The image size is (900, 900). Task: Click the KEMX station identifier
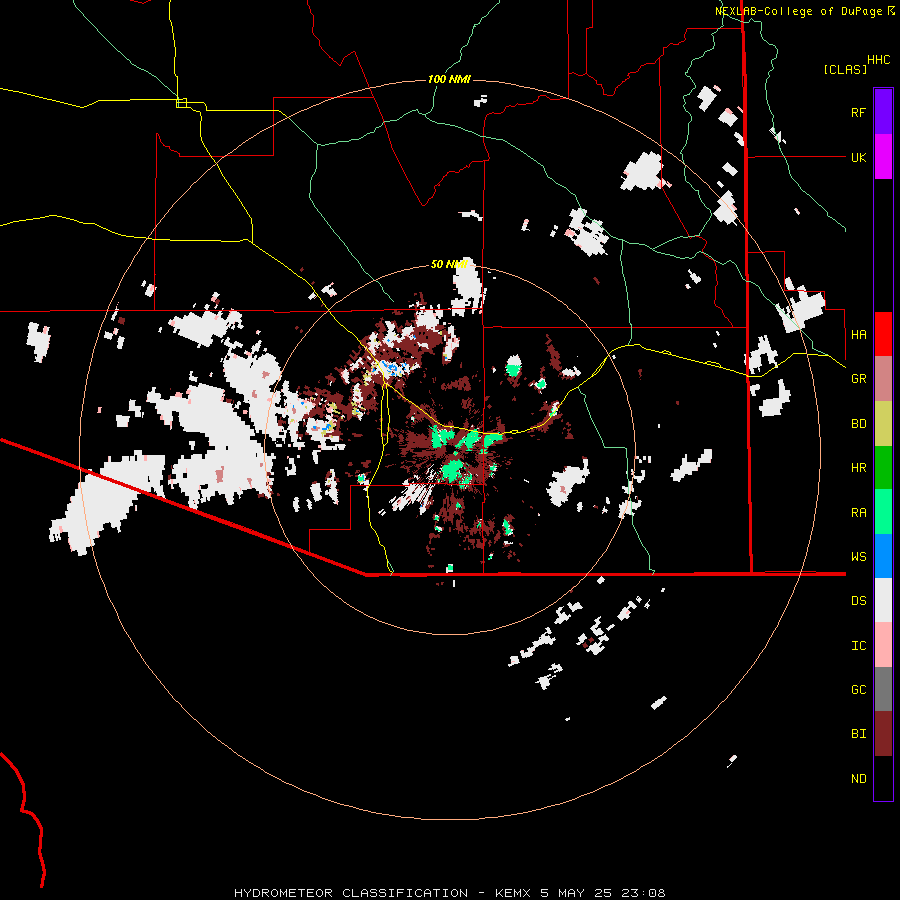click(x=514, y=893)
